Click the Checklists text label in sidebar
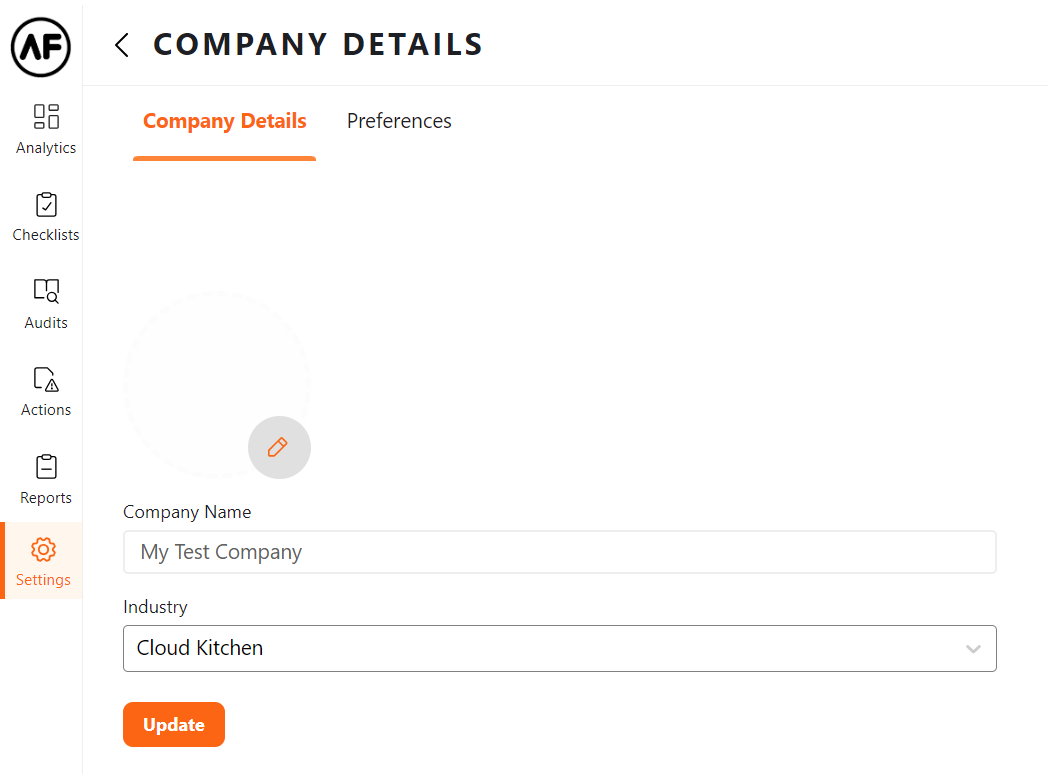The height and width of the screenshot is (774, 1048). click(46, 235)
